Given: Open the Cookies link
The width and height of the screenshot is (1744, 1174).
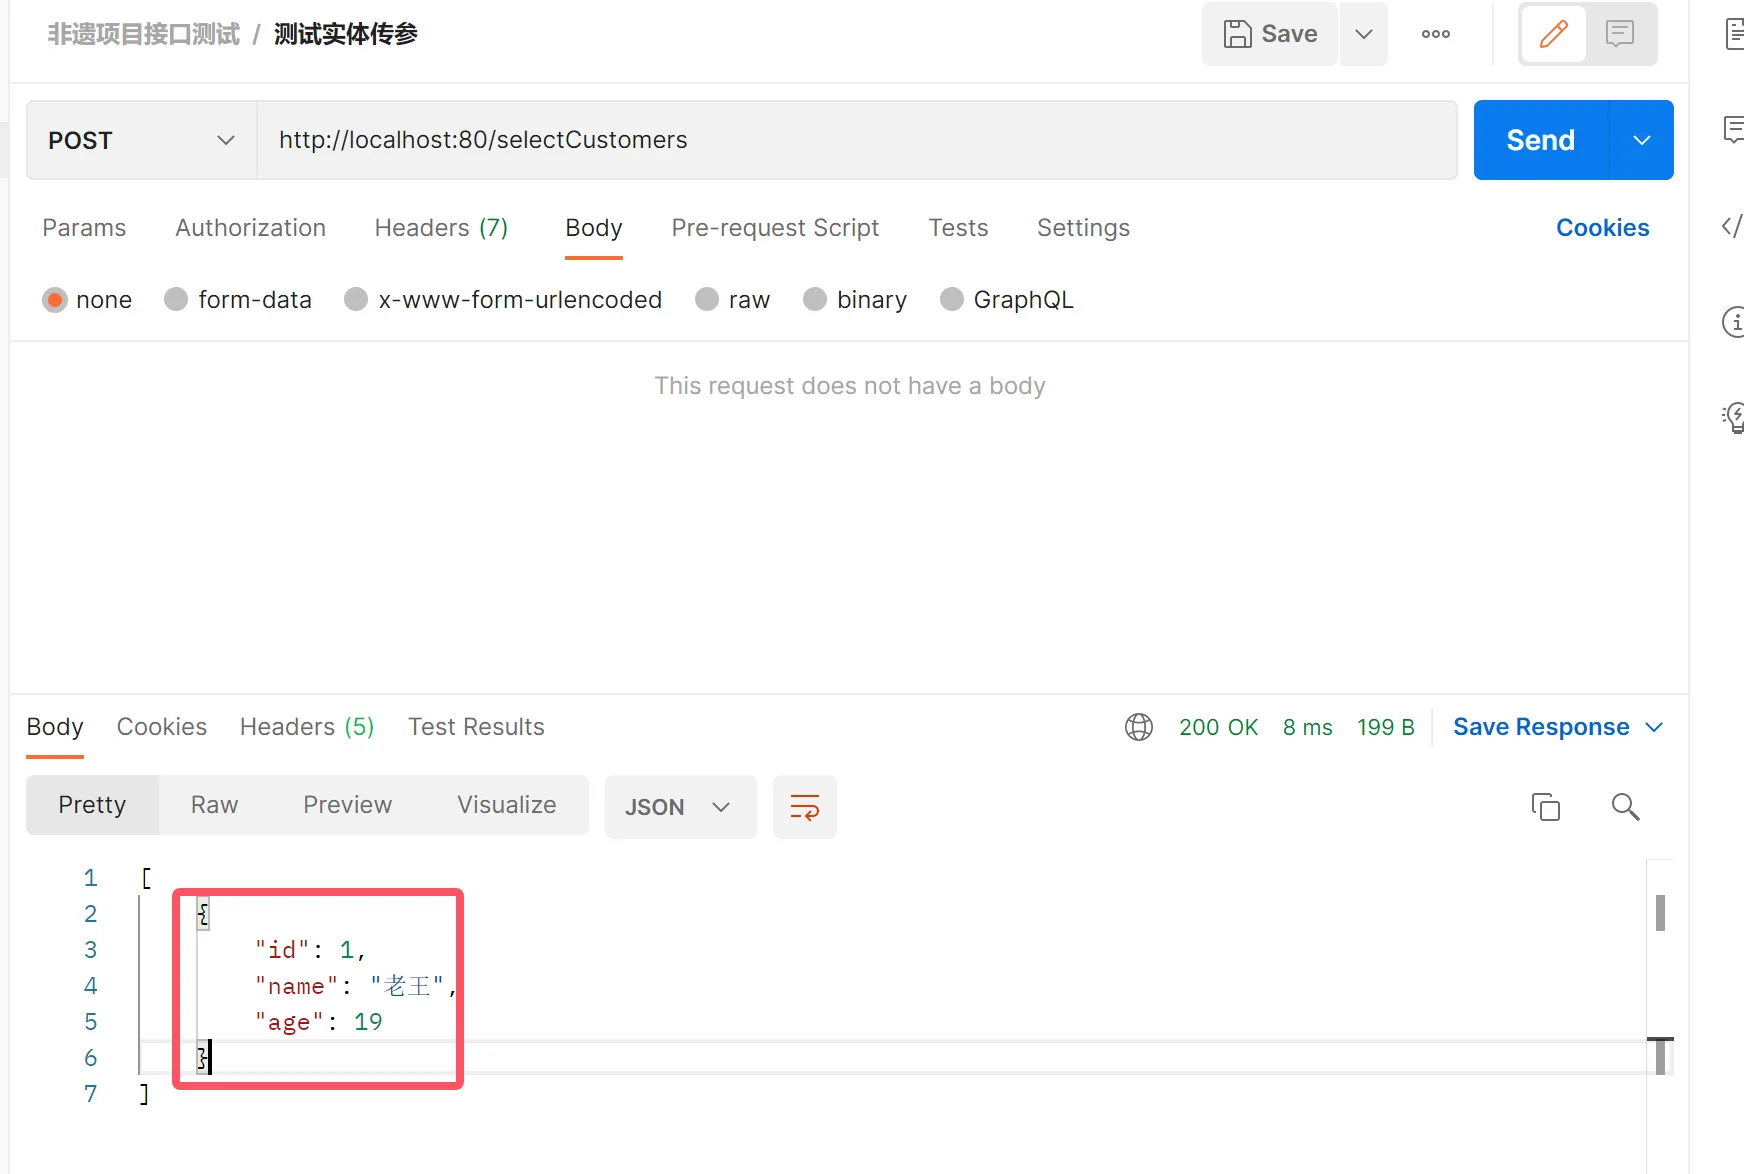Looking at the screenshot, I should click(x=1602, y=228).
